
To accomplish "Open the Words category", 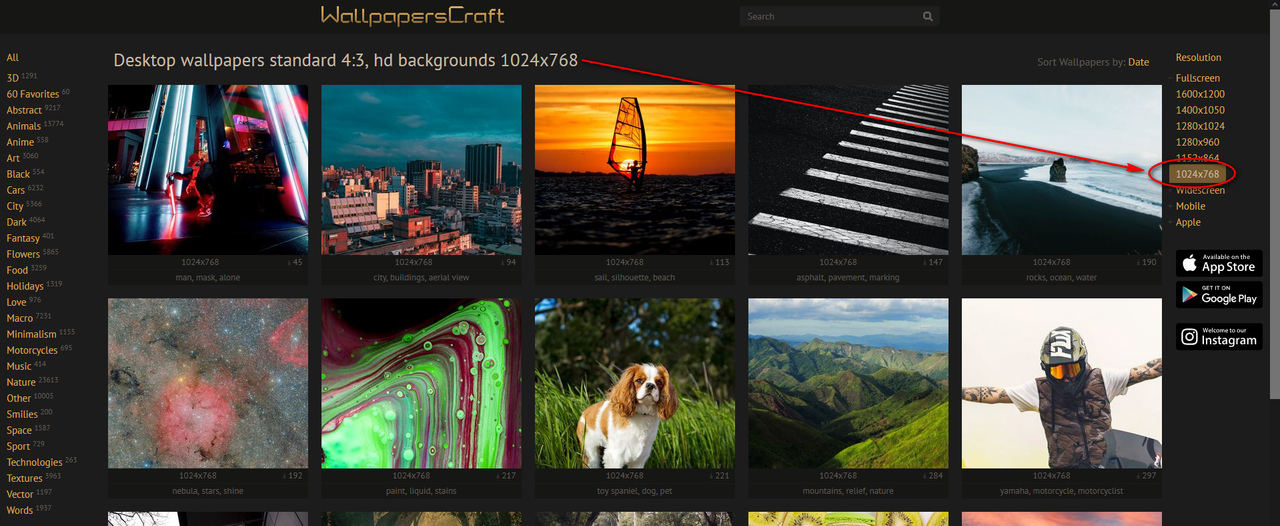I will click(x=19, y=510).
